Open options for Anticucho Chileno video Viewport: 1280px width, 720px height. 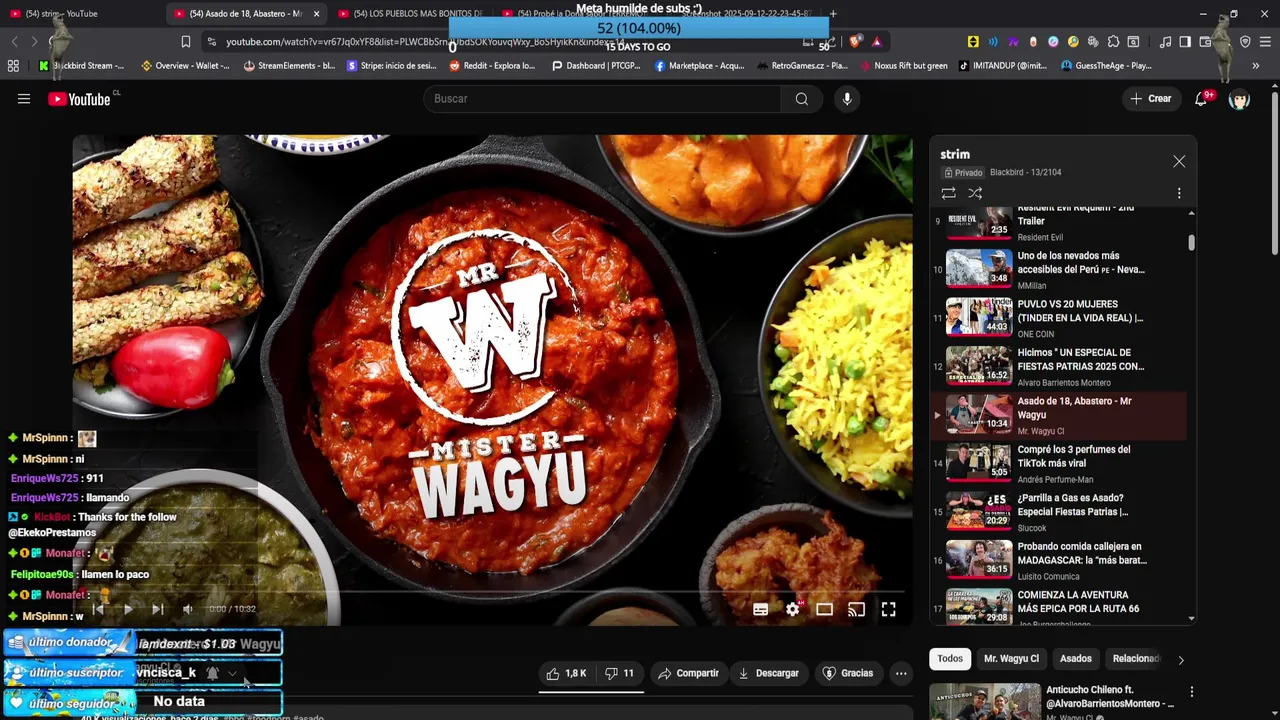click(x=1191, y=692)
